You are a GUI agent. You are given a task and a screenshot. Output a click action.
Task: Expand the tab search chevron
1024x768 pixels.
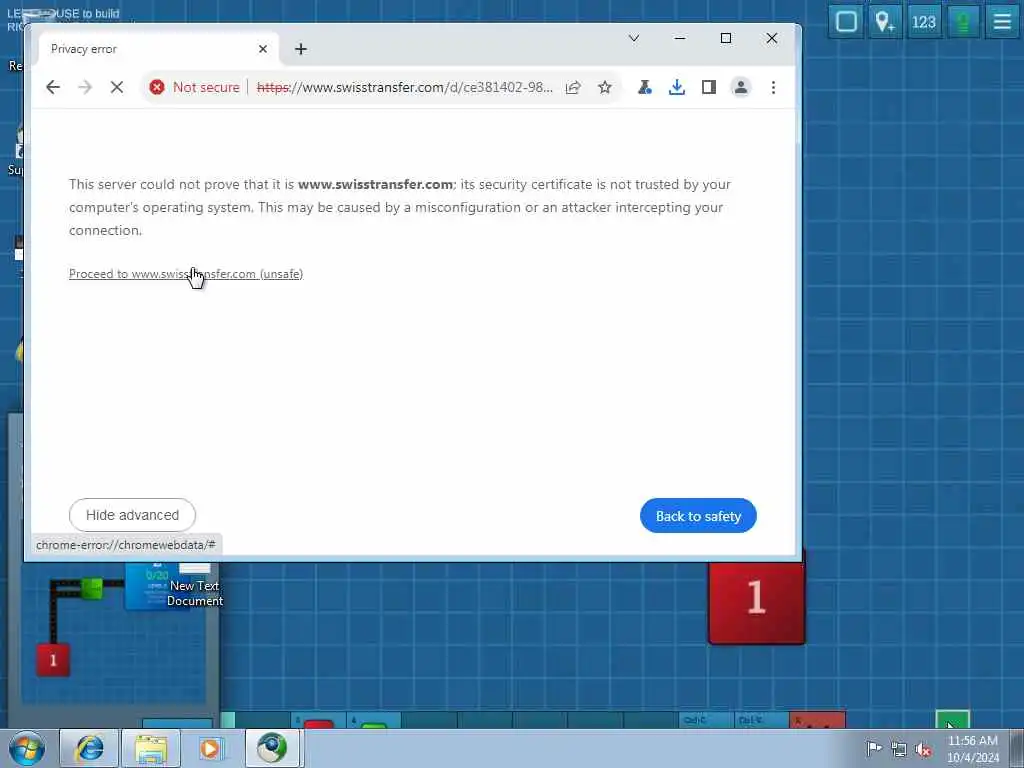coord(633,39)
